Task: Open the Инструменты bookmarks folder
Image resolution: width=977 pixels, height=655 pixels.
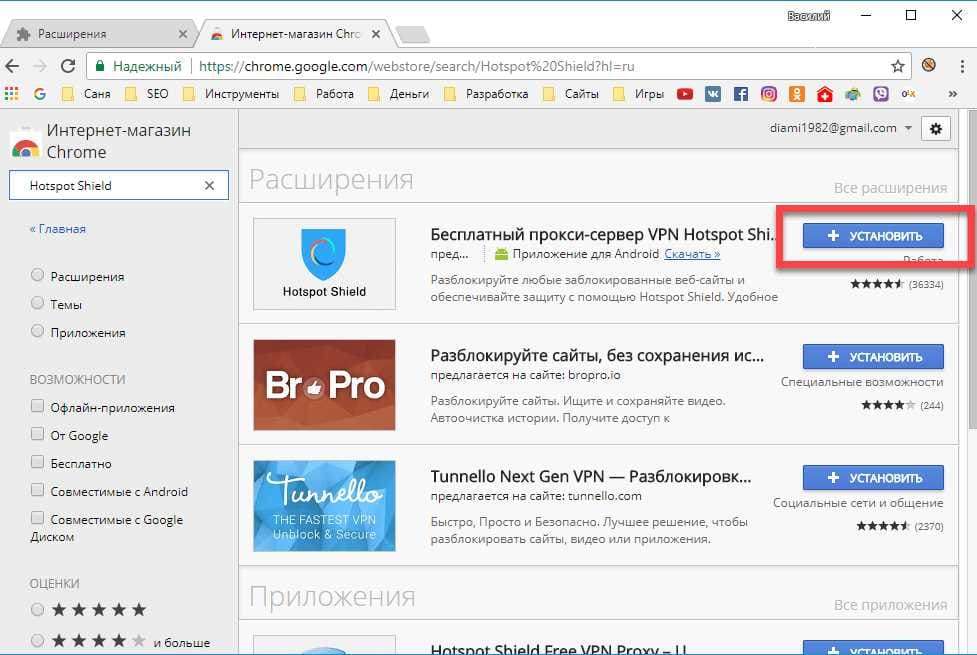Action: click(x=231, y=94)
